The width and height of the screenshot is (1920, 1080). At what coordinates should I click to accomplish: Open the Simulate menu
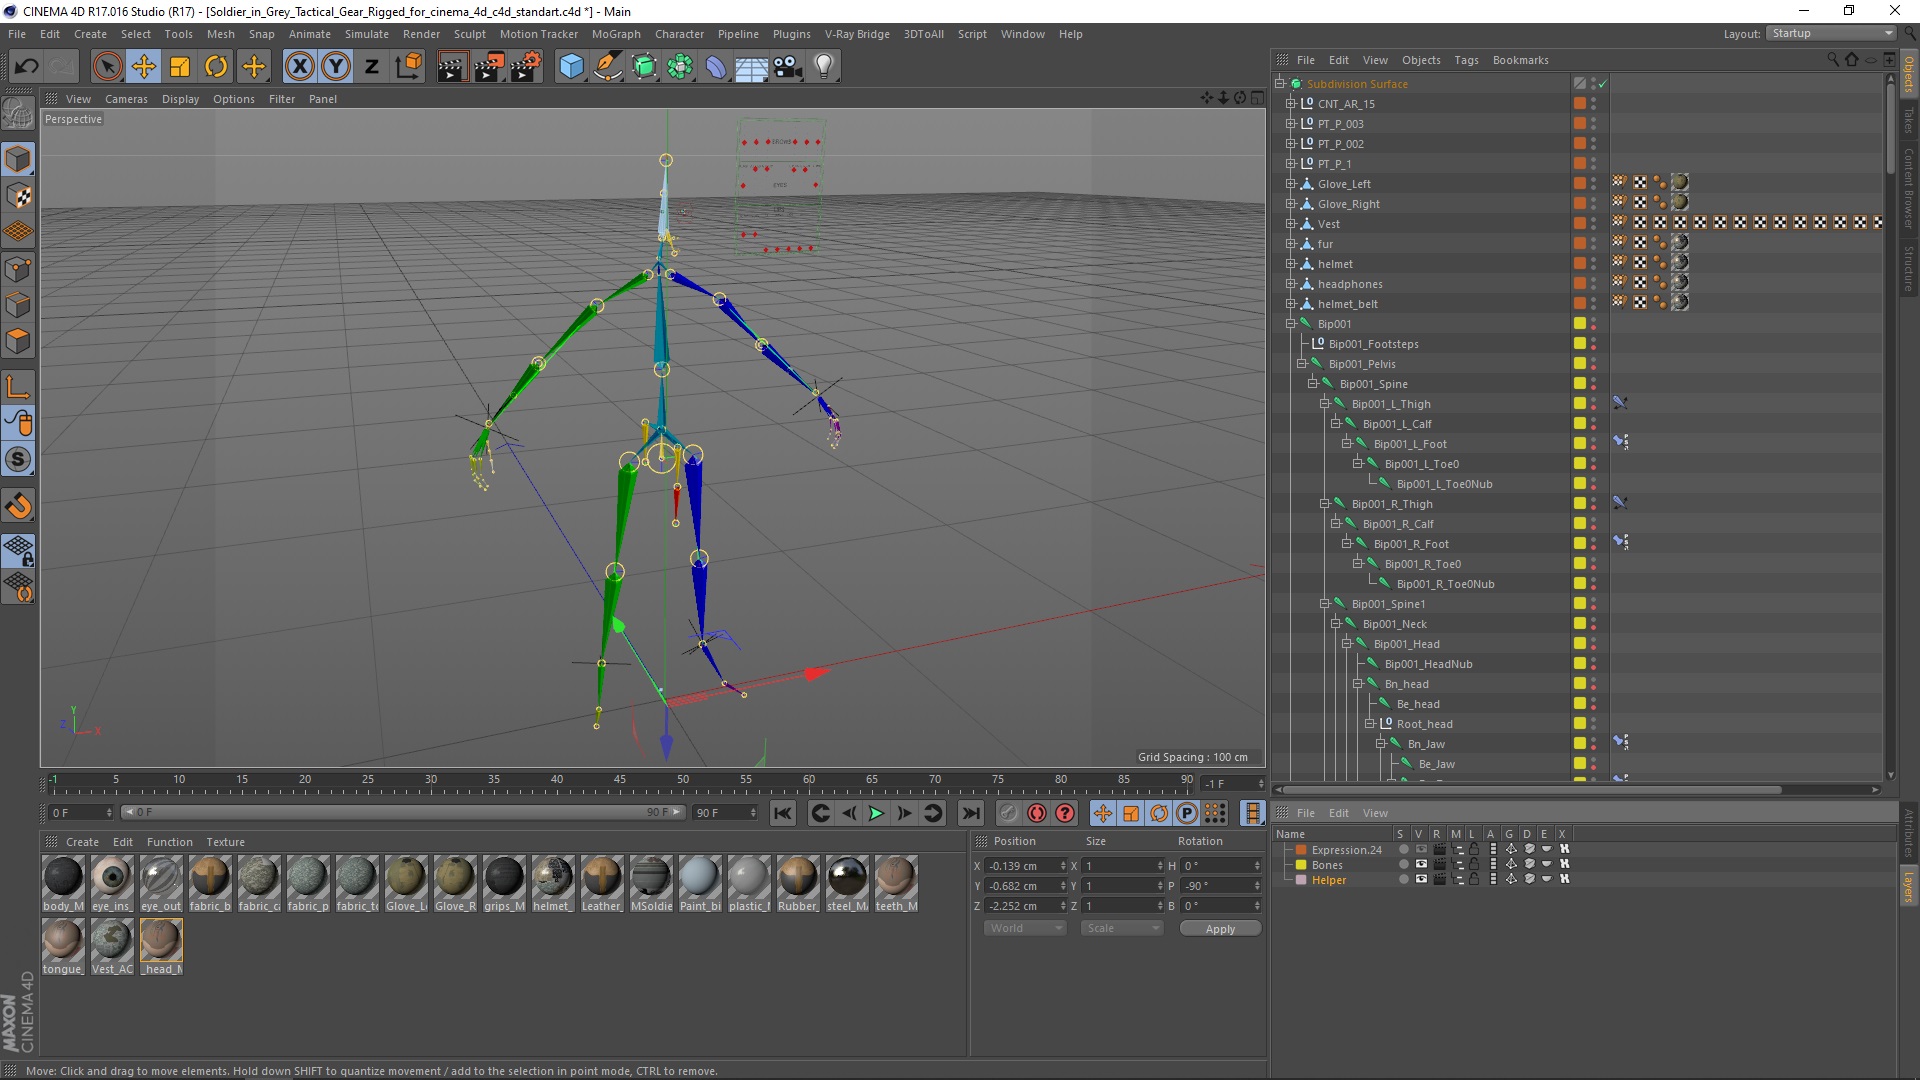point(367,34)
